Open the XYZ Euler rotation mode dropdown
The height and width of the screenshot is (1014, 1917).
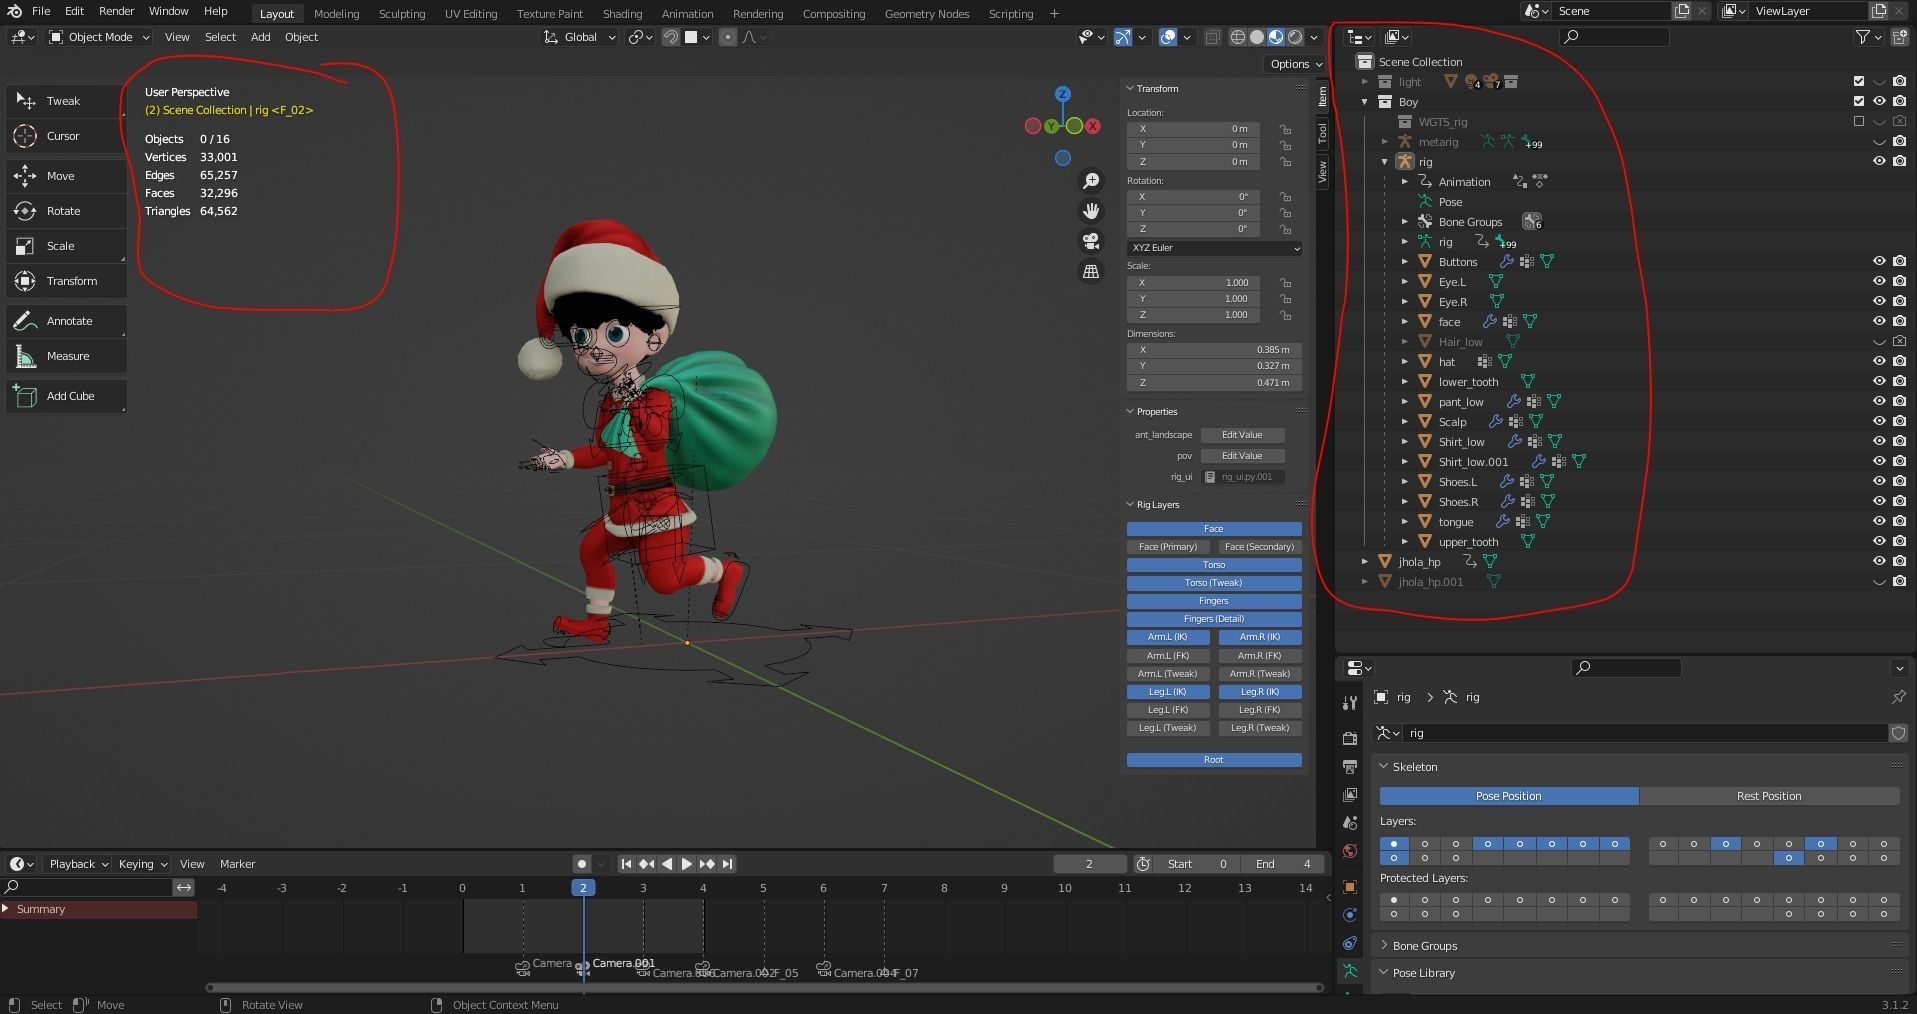click(x=1214, y=247)
